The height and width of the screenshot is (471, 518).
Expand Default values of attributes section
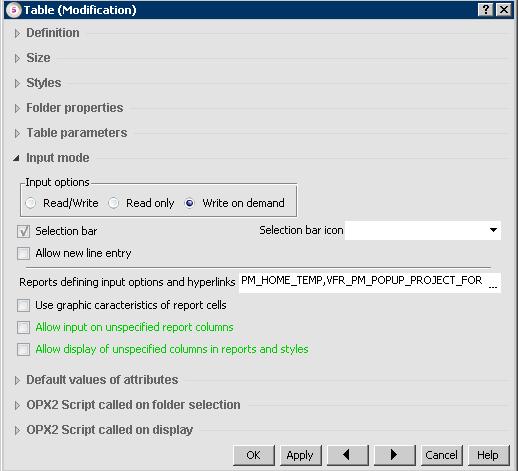17,380
